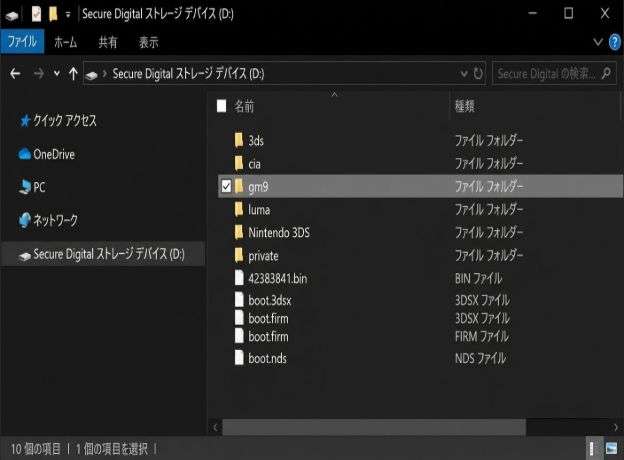Switch to large icons view in status bar

tap(612, 449)
